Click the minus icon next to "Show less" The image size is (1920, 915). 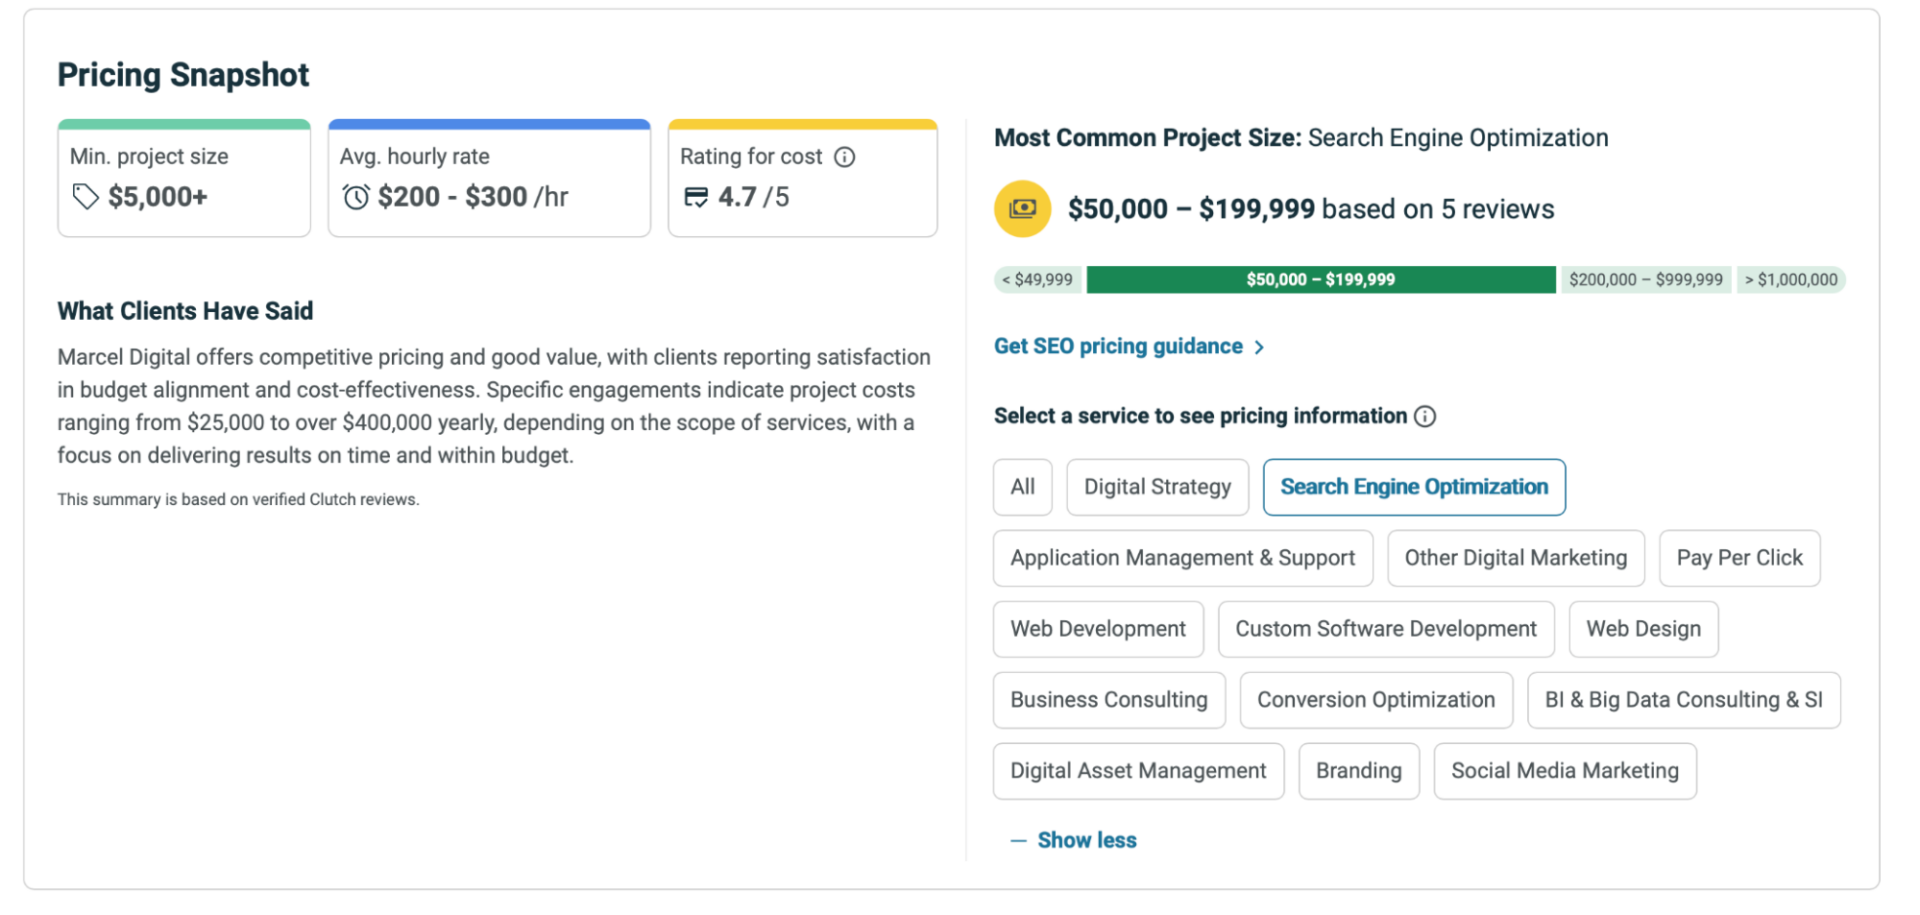pos(1018,840)
